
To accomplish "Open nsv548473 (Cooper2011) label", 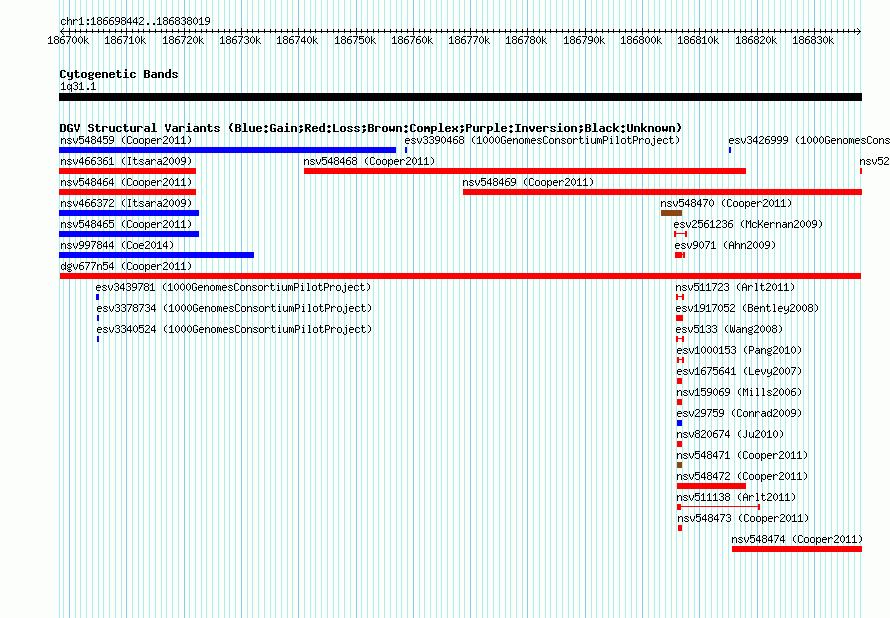I will (743, 518).
